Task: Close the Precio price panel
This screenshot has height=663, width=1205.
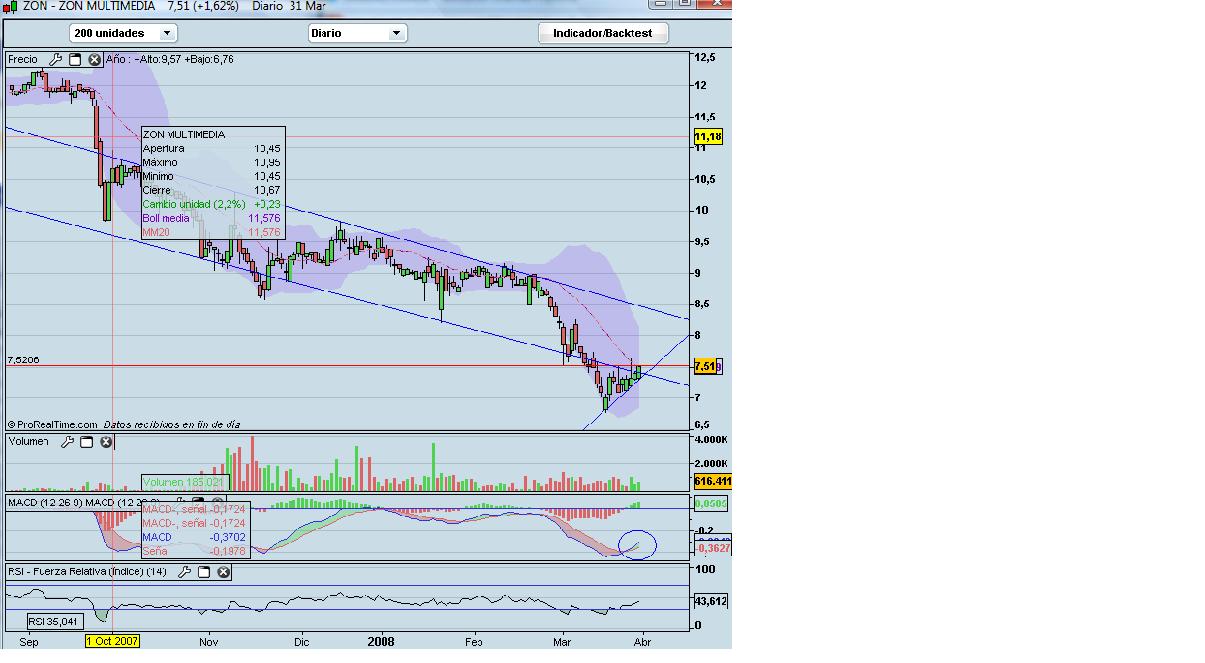Action: pyautogui.click(x=94, y=60)
